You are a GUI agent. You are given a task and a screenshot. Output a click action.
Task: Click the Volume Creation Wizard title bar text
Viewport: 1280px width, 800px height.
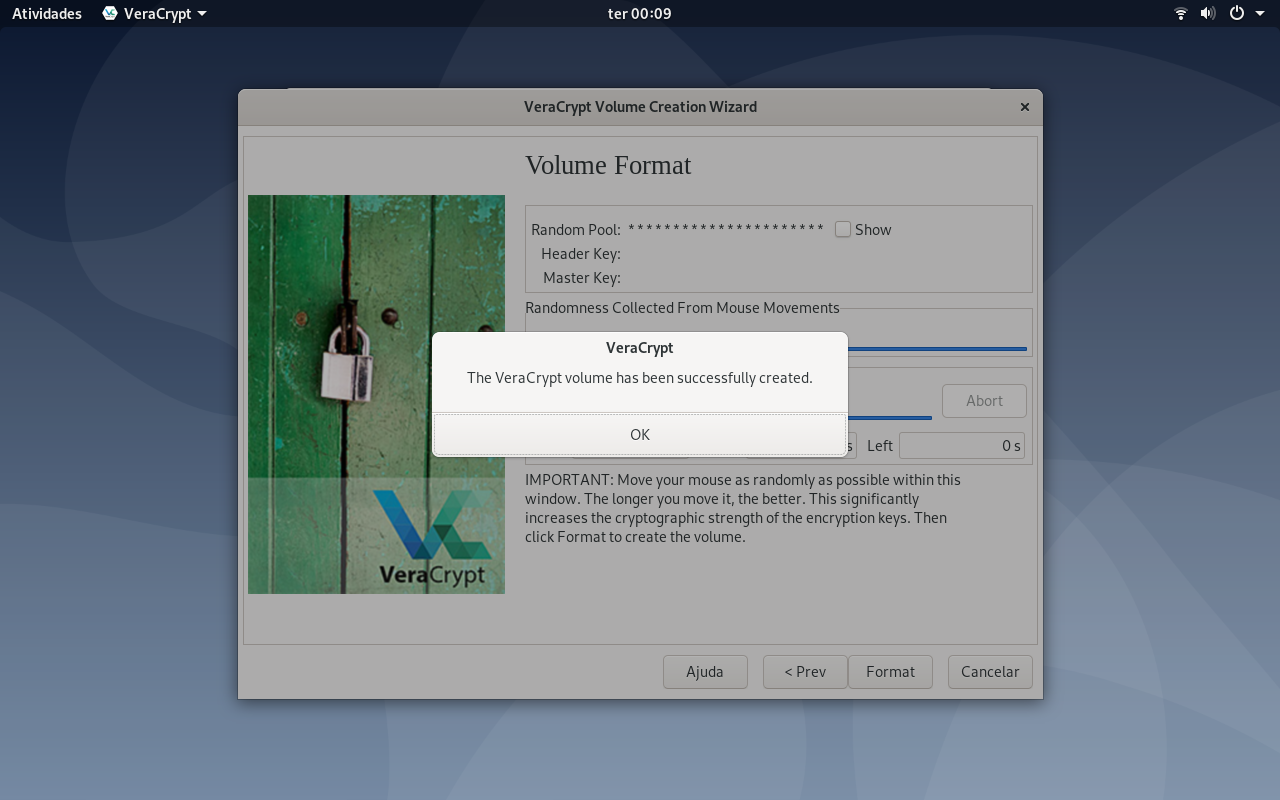640,107
